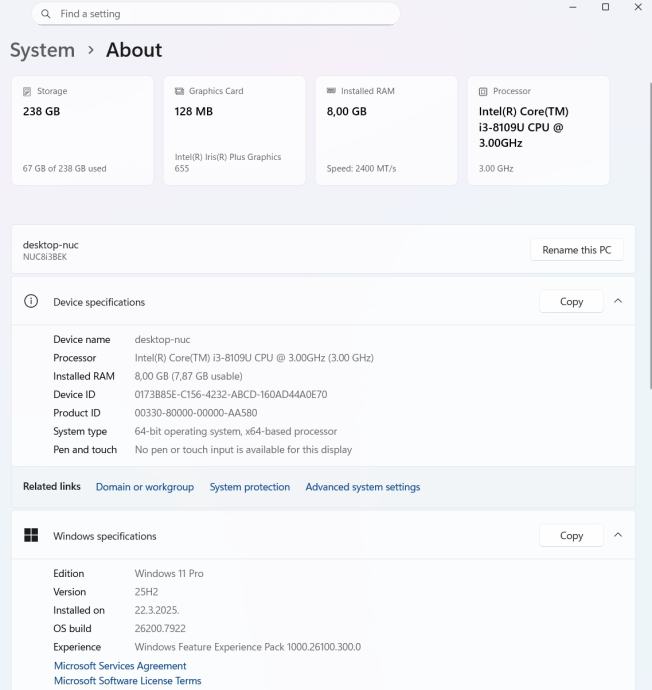Open Advanced system settings
The height and width of the screenshot is (690, 652).
click(363, 487)
